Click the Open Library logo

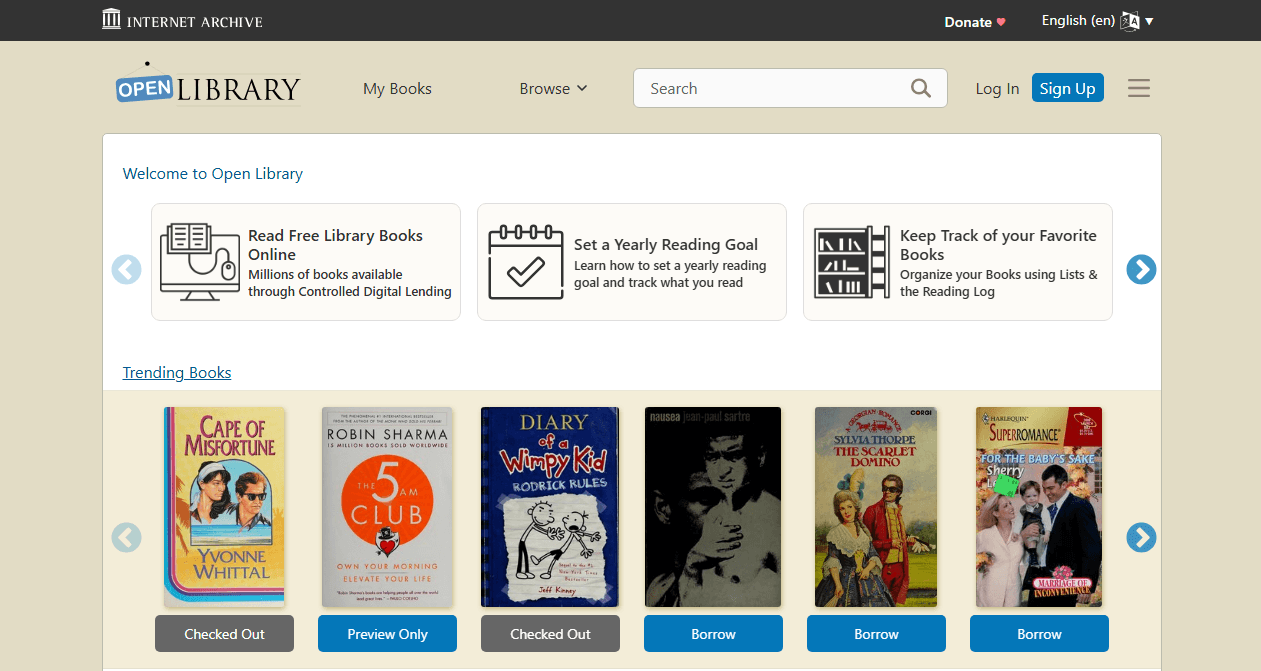(x=208, y=84)
